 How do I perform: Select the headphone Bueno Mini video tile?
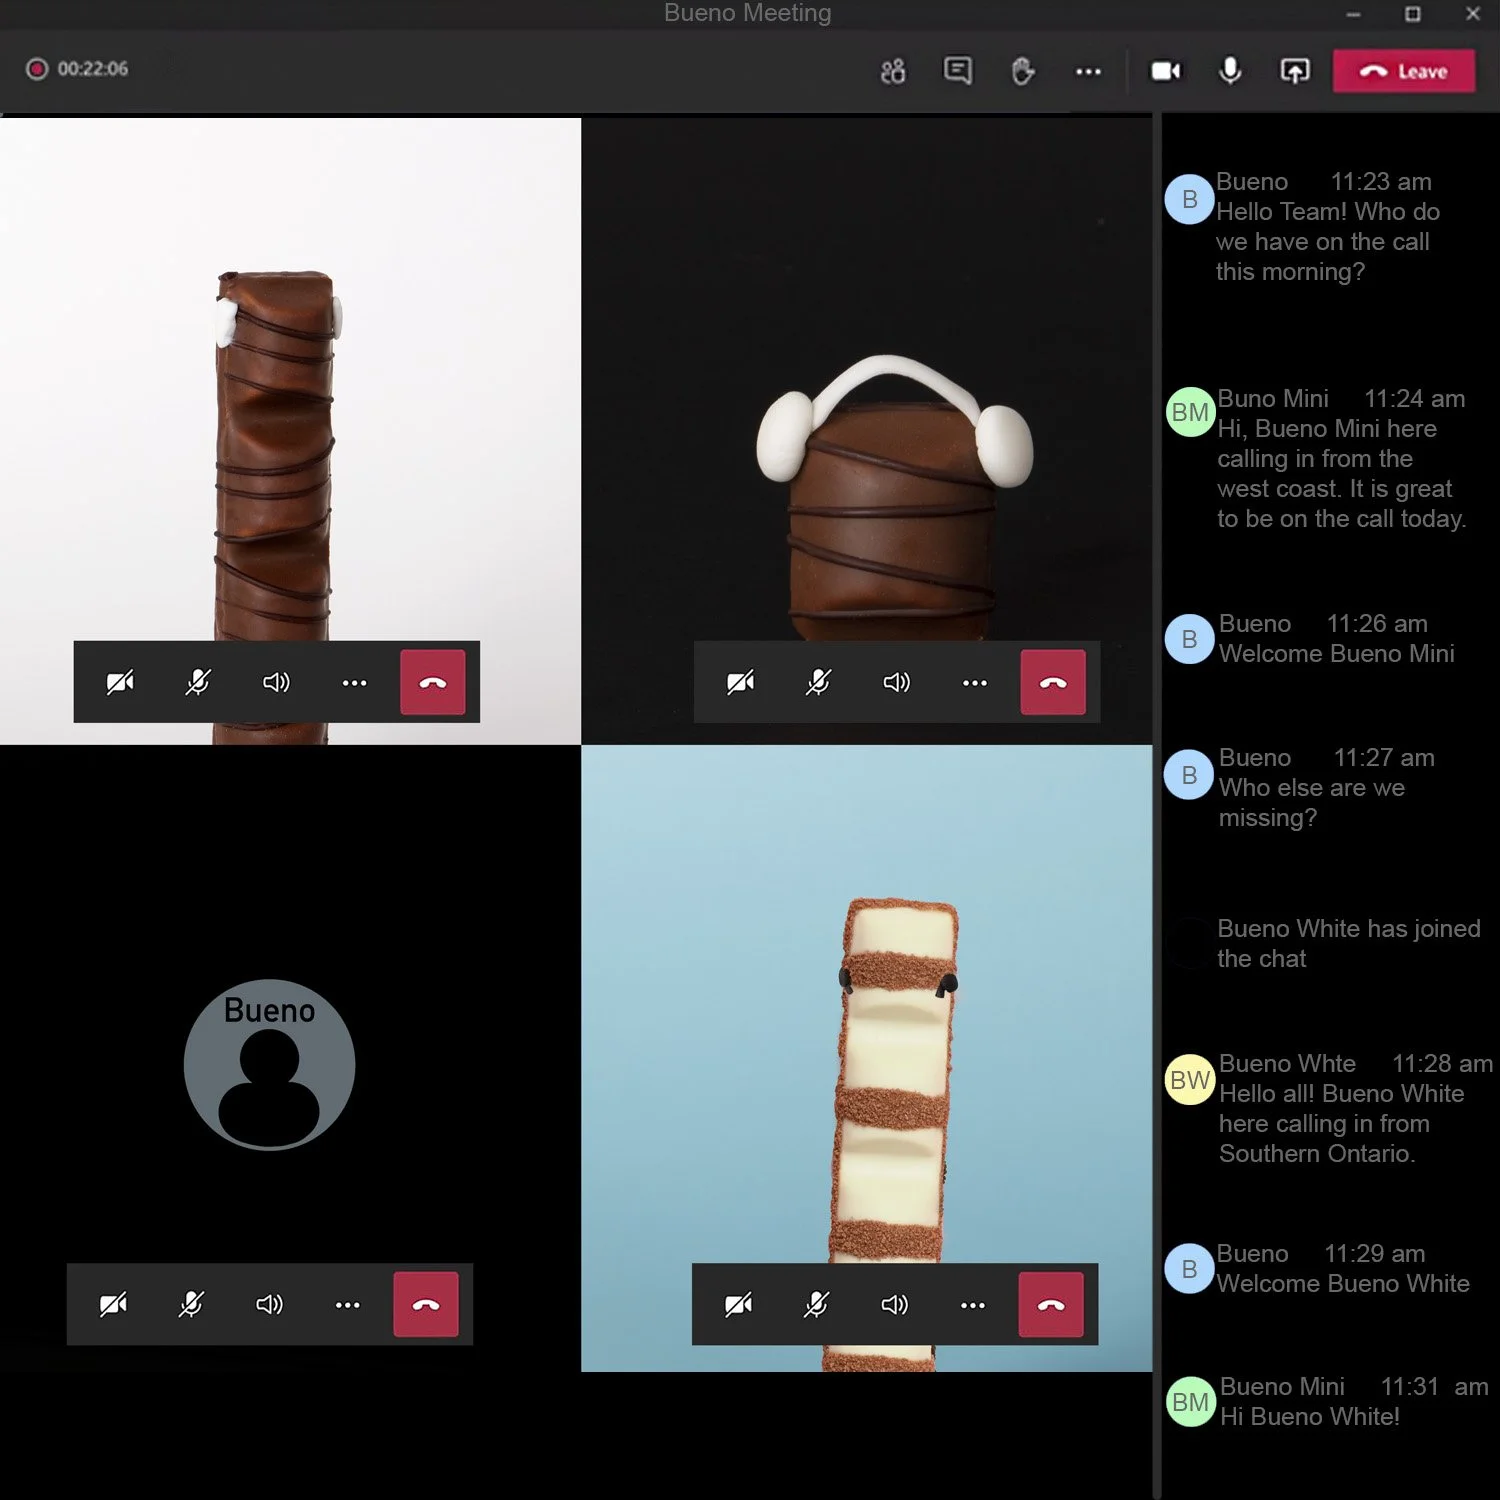(x=867, y=431)
